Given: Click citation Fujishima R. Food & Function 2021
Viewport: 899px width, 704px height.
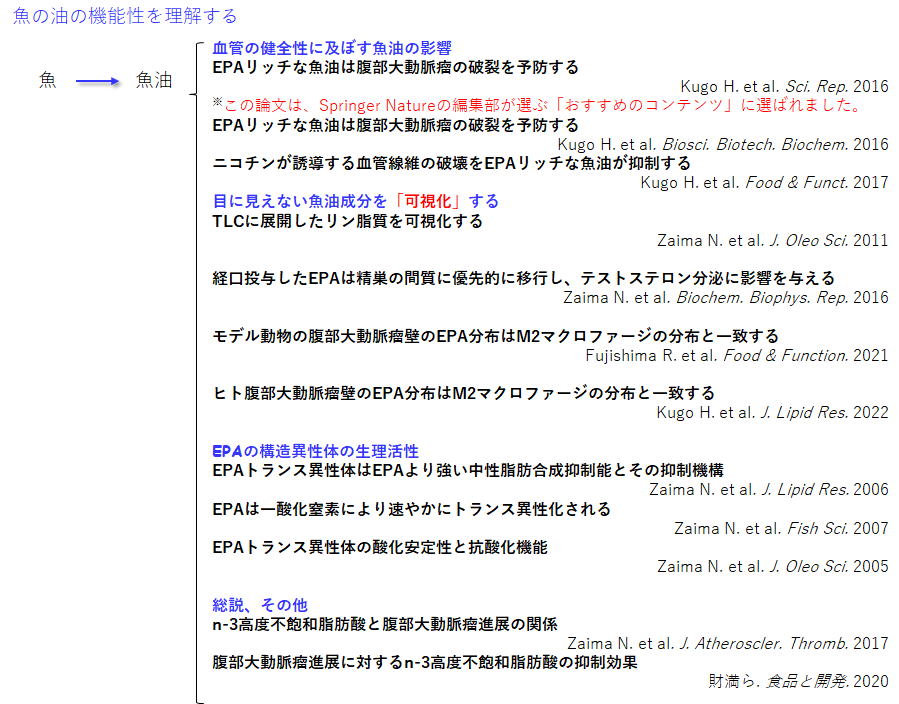Looking at the screenshot, I should 737,355.
